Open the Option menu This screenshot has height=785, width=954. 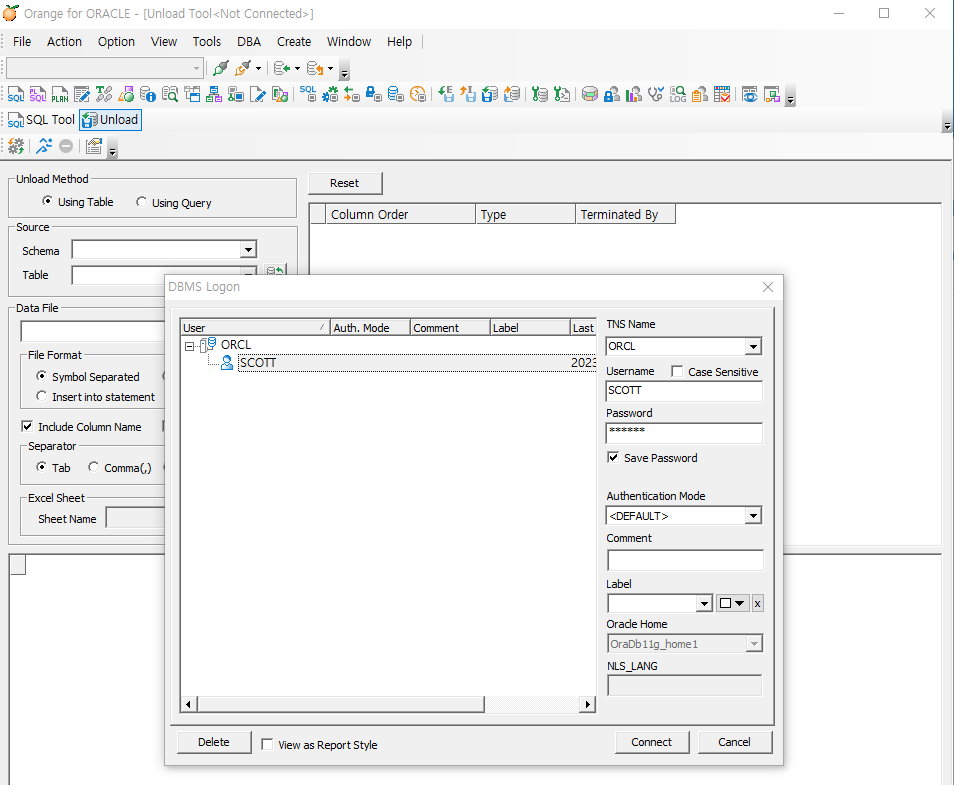[116, 41]
